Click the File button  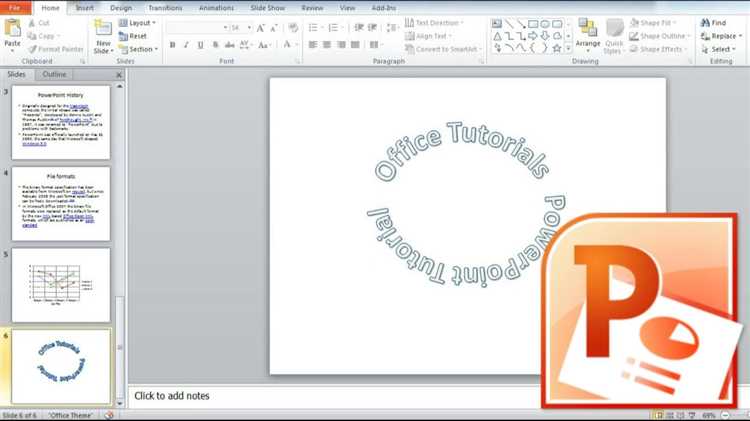pyautogui.click(x=17, y=7)
